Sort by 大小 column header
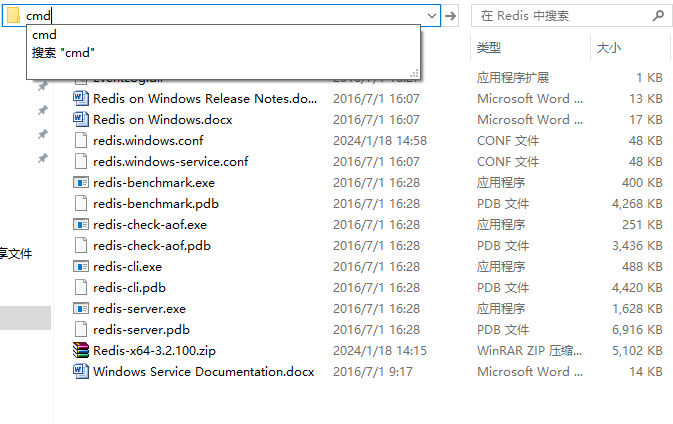The width and height of the screenshot is (673, 424). click(609, 47)
